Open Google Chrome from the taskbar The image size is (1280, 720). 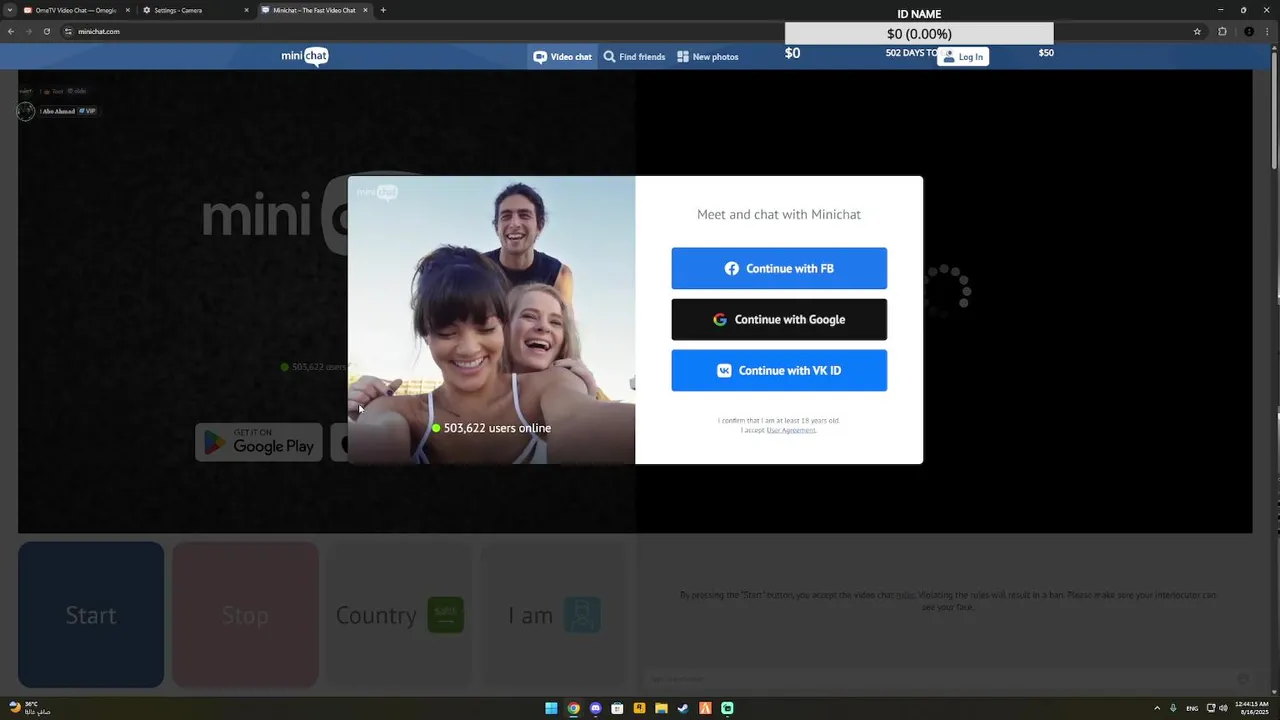573,708
